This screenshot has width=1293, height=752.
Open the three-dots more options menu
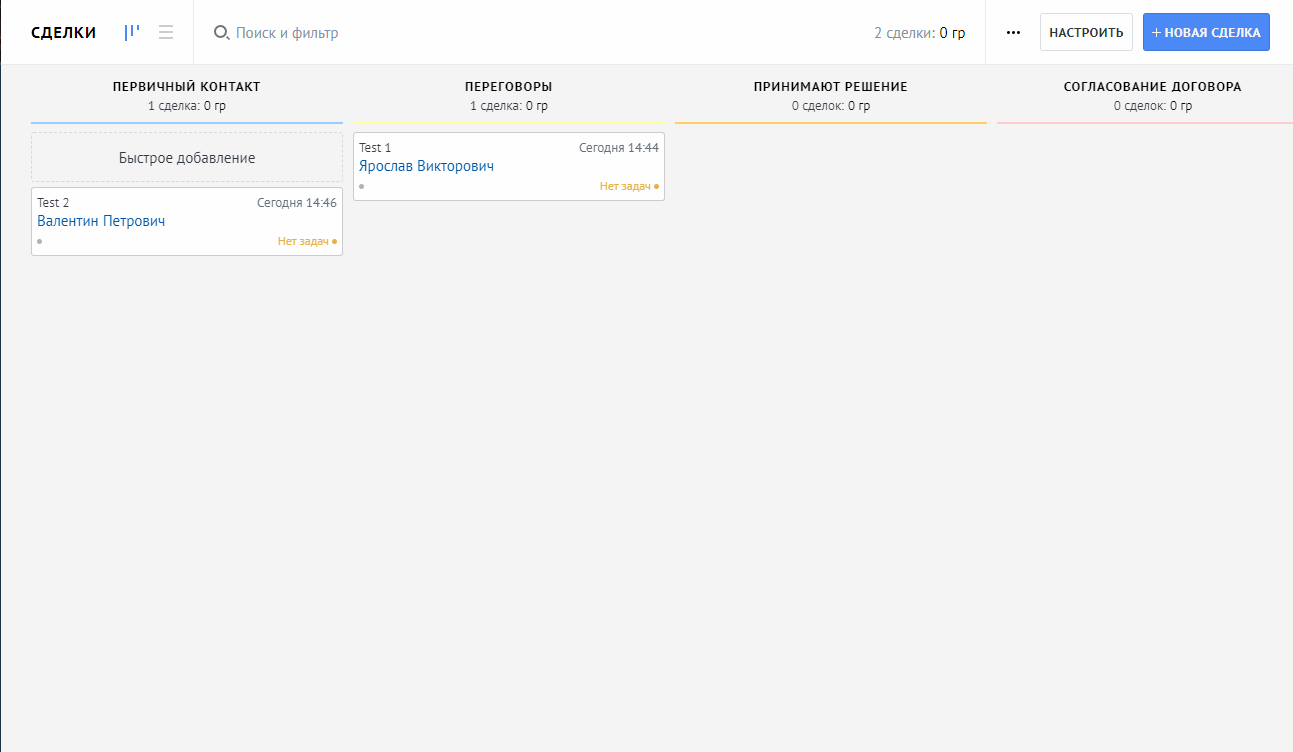coord(1013,32)
